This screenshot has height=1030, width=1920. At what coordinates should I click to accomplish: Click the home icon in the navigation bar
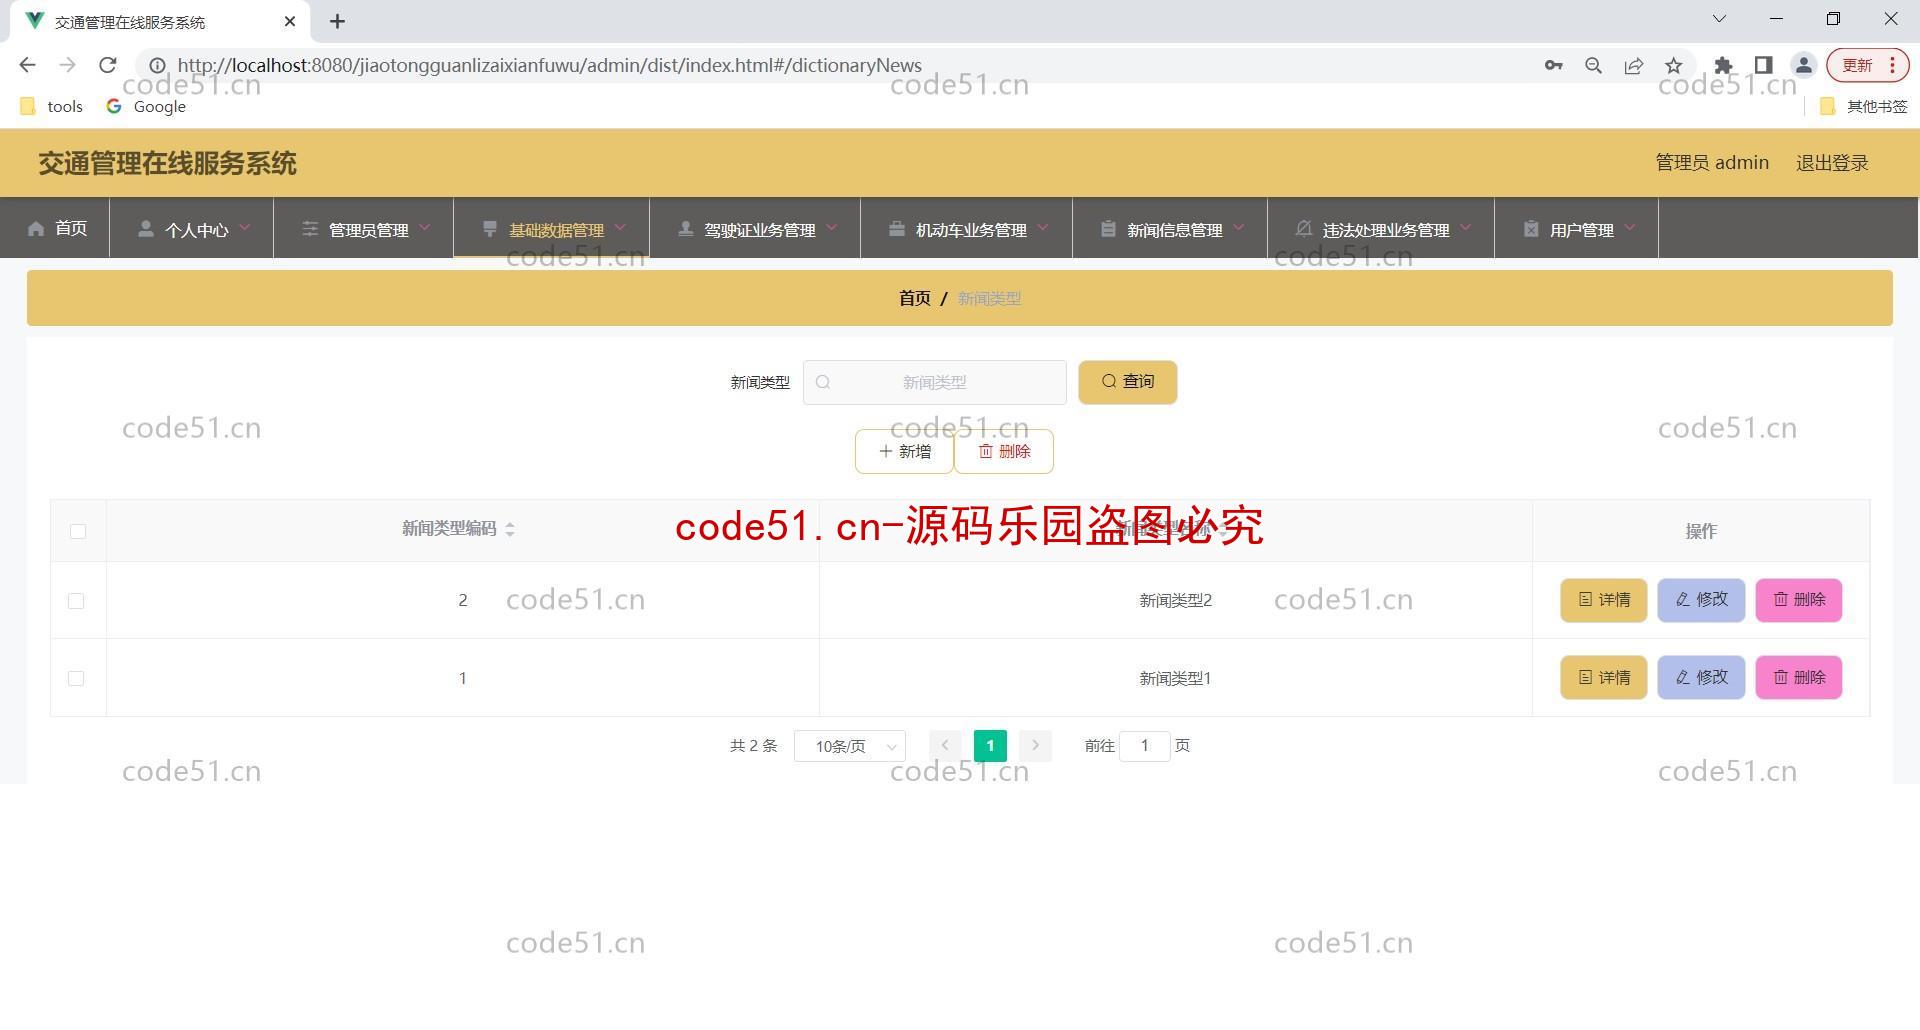point(36,229)
